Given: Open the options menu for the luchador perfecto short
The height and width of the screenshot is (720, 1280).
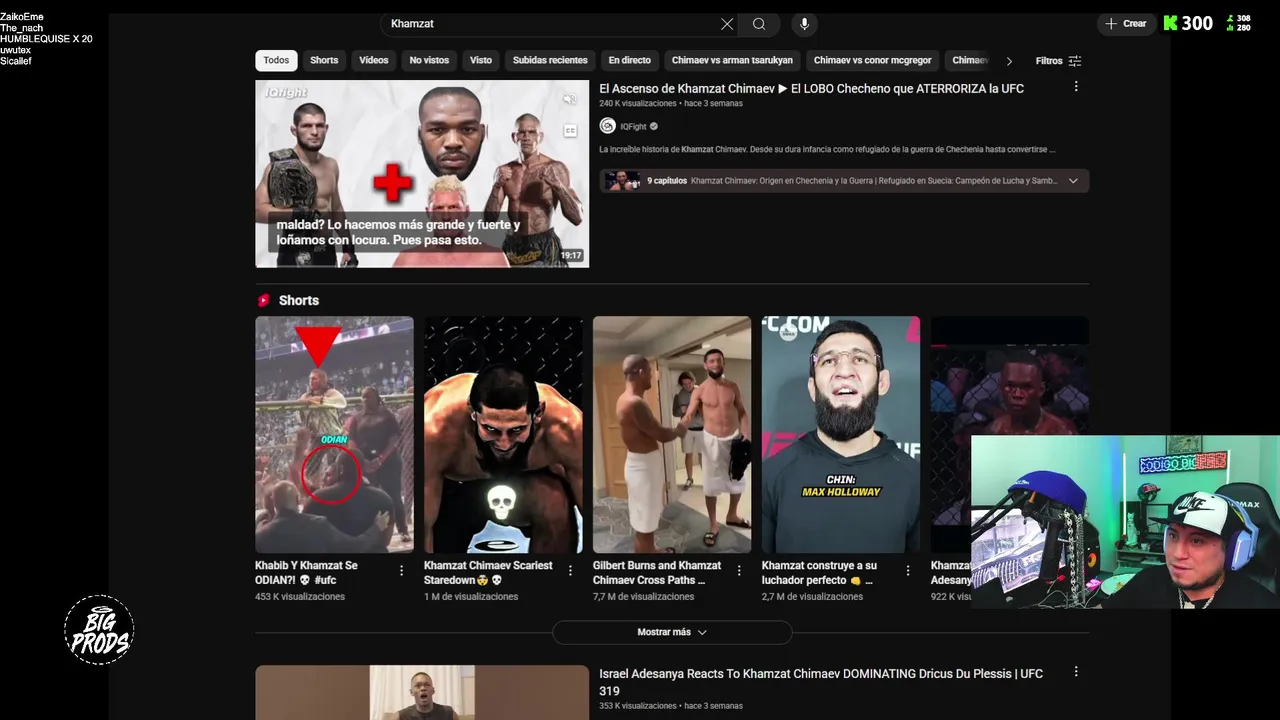Looking at the screenshot, I should [x=908, y=571].
